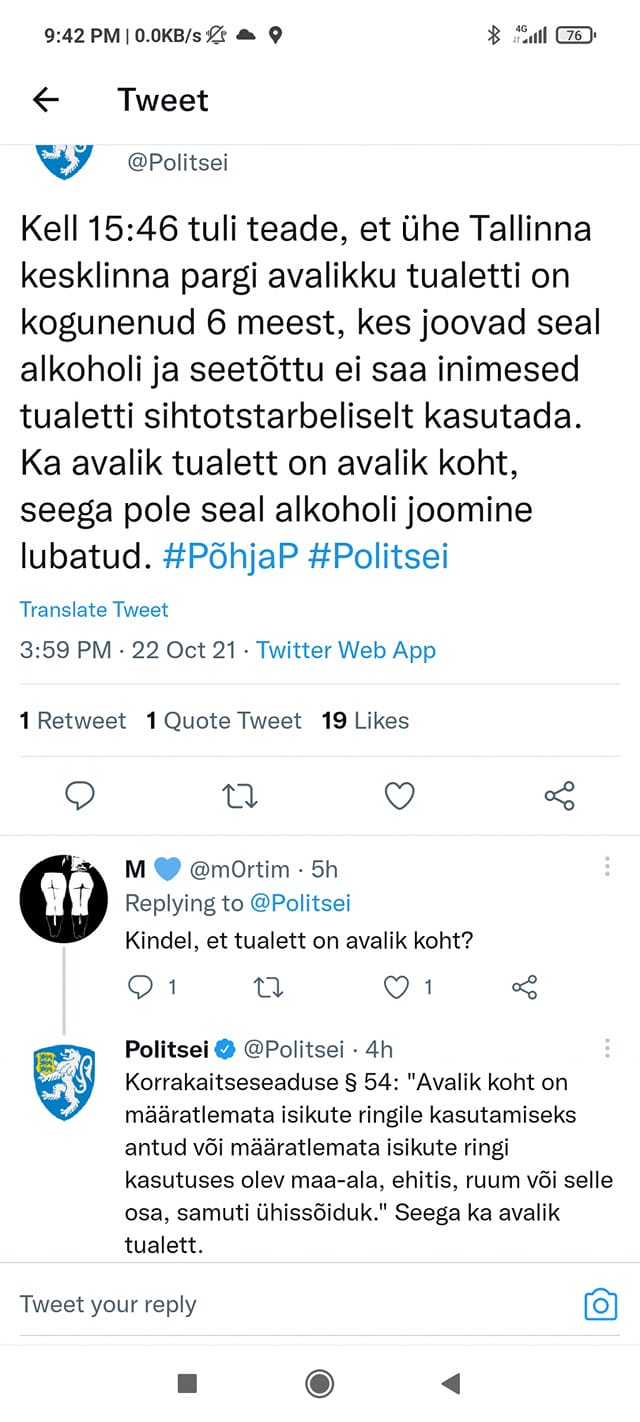Click Translate Tweet link
640x1422 pixels.
tap(94, 610)
